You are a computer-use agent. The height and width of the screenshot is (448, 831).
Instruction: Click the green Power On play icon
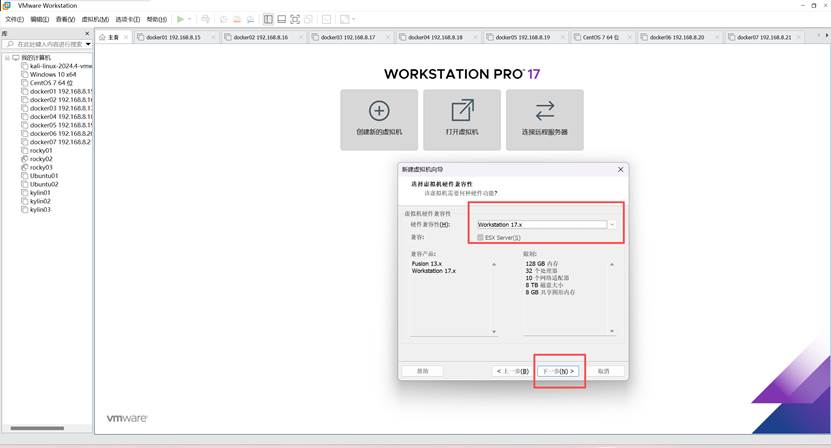tap(180, 19)
